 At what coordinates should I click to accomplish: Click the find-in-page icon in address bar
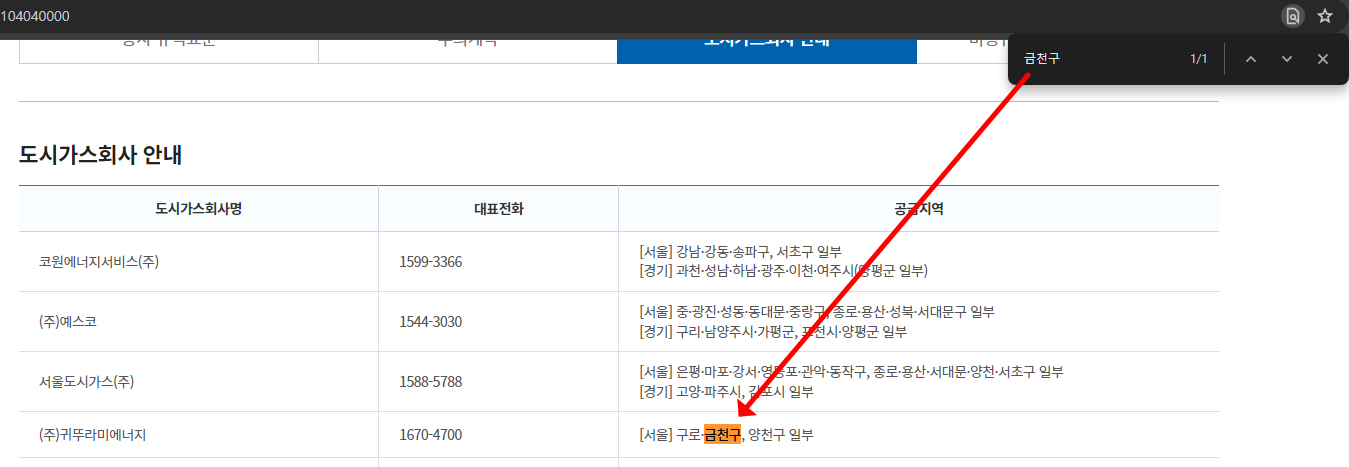click(1293, 16)
